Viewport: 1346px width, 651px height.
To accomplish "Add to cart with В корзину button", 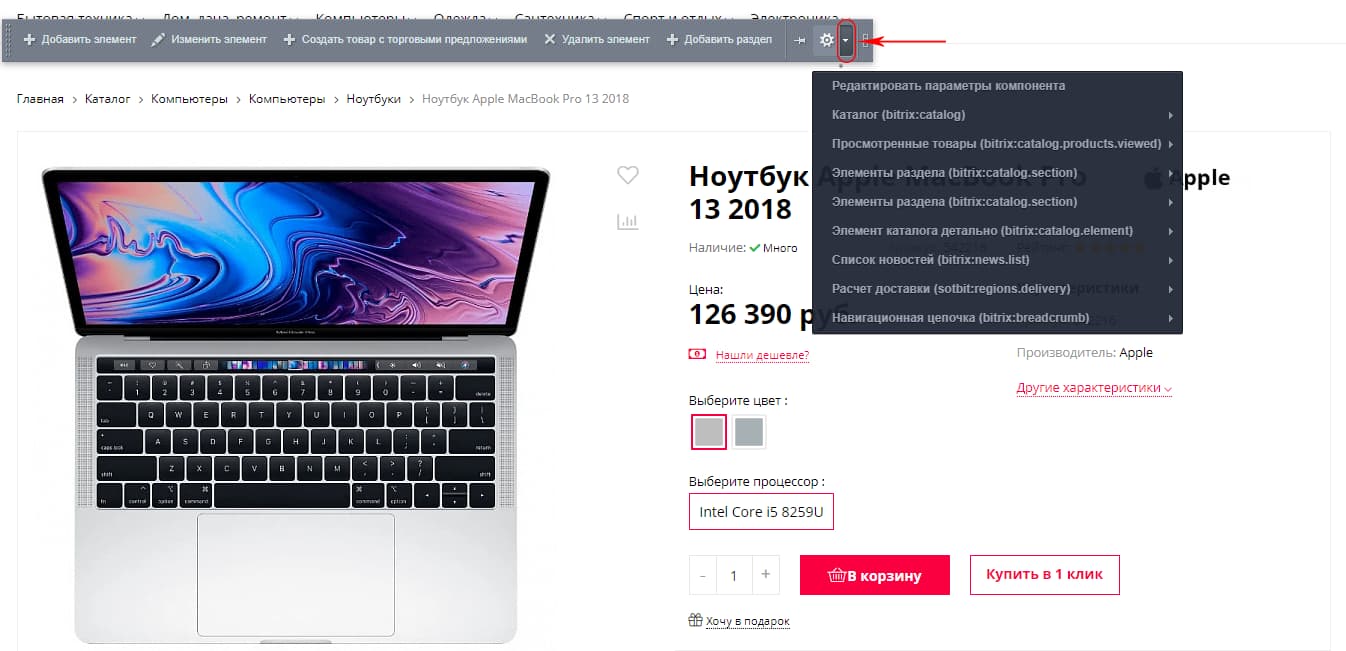I will 875,575.
